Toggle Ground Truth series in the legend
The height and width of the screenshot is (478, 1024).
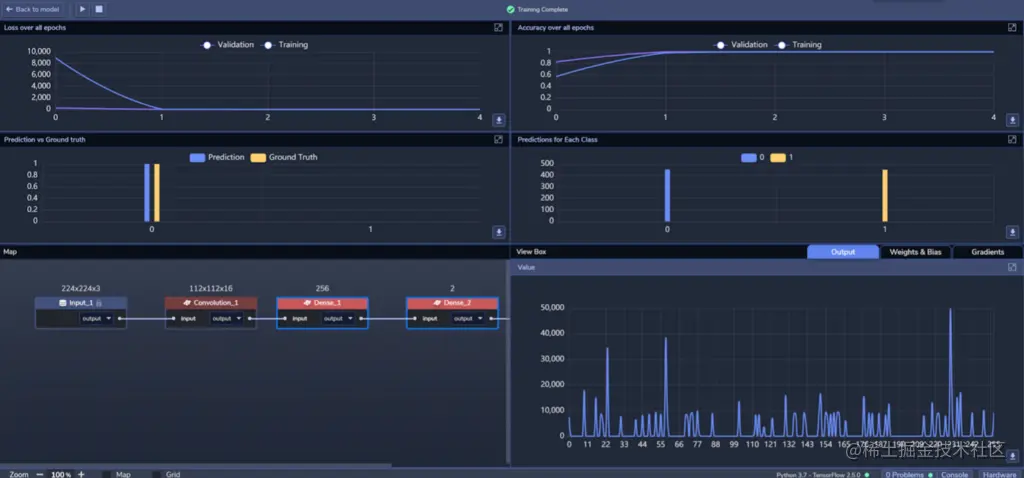pos(284,157)
